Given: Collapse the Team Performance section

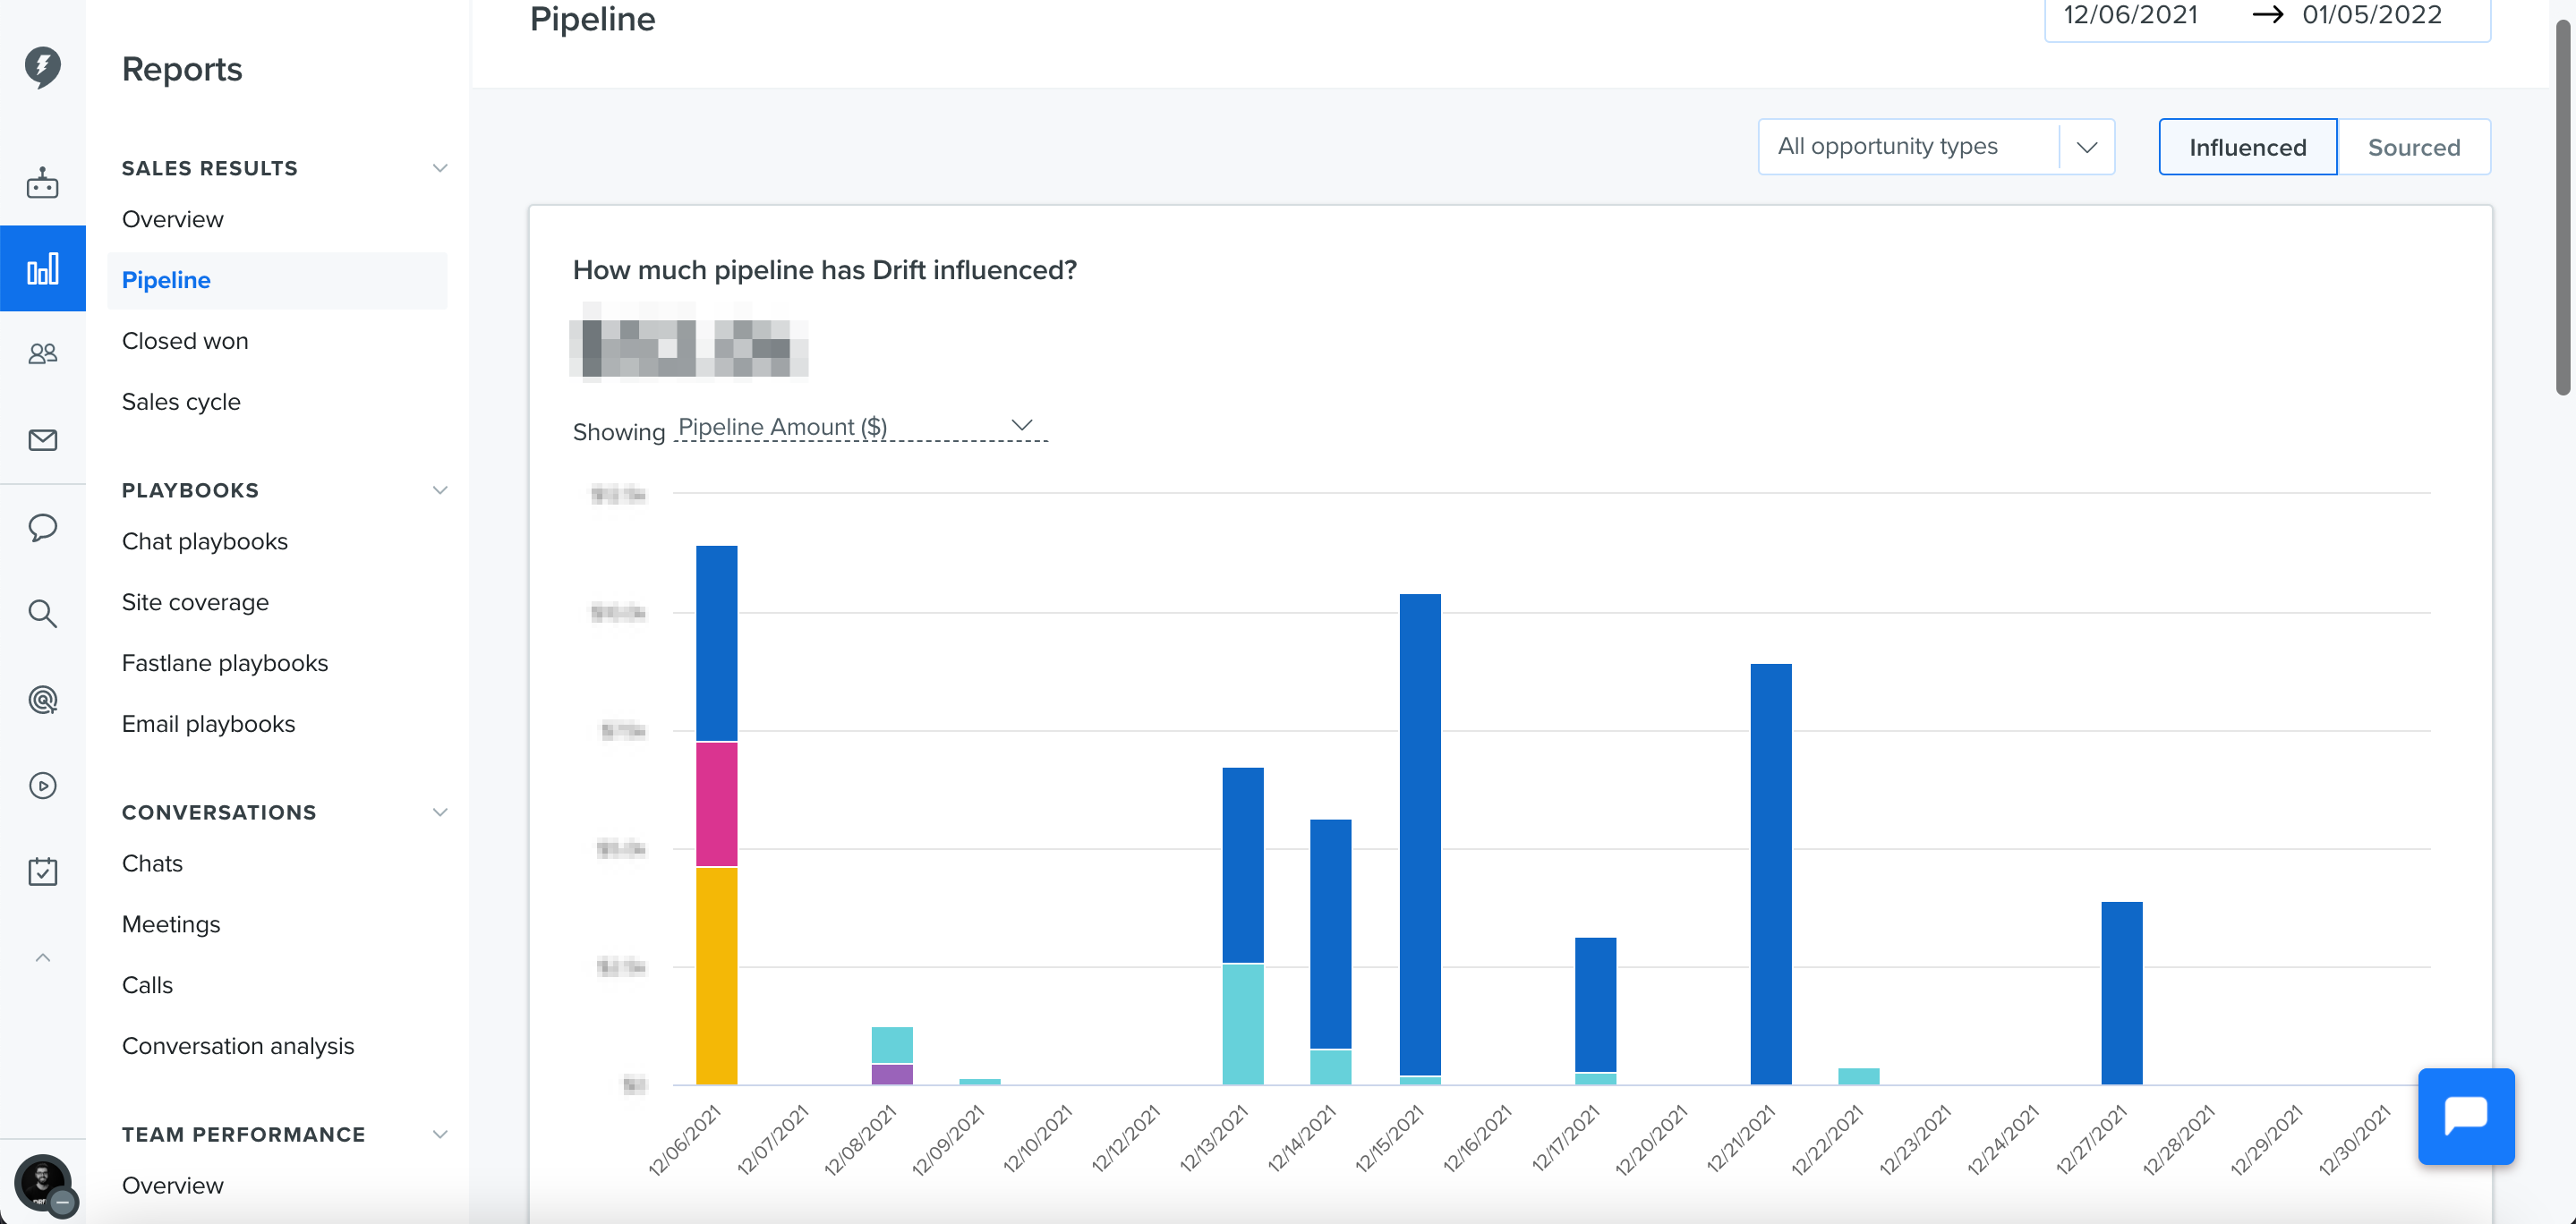Looking at the screenshot, I should (439, 1134).
